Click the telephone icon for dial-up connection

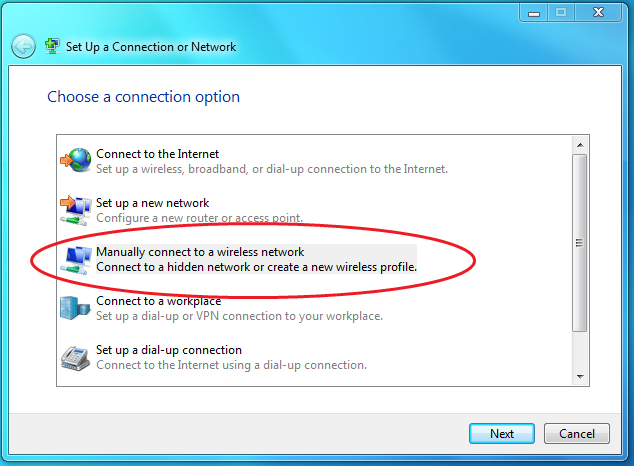tap(75, 358)
